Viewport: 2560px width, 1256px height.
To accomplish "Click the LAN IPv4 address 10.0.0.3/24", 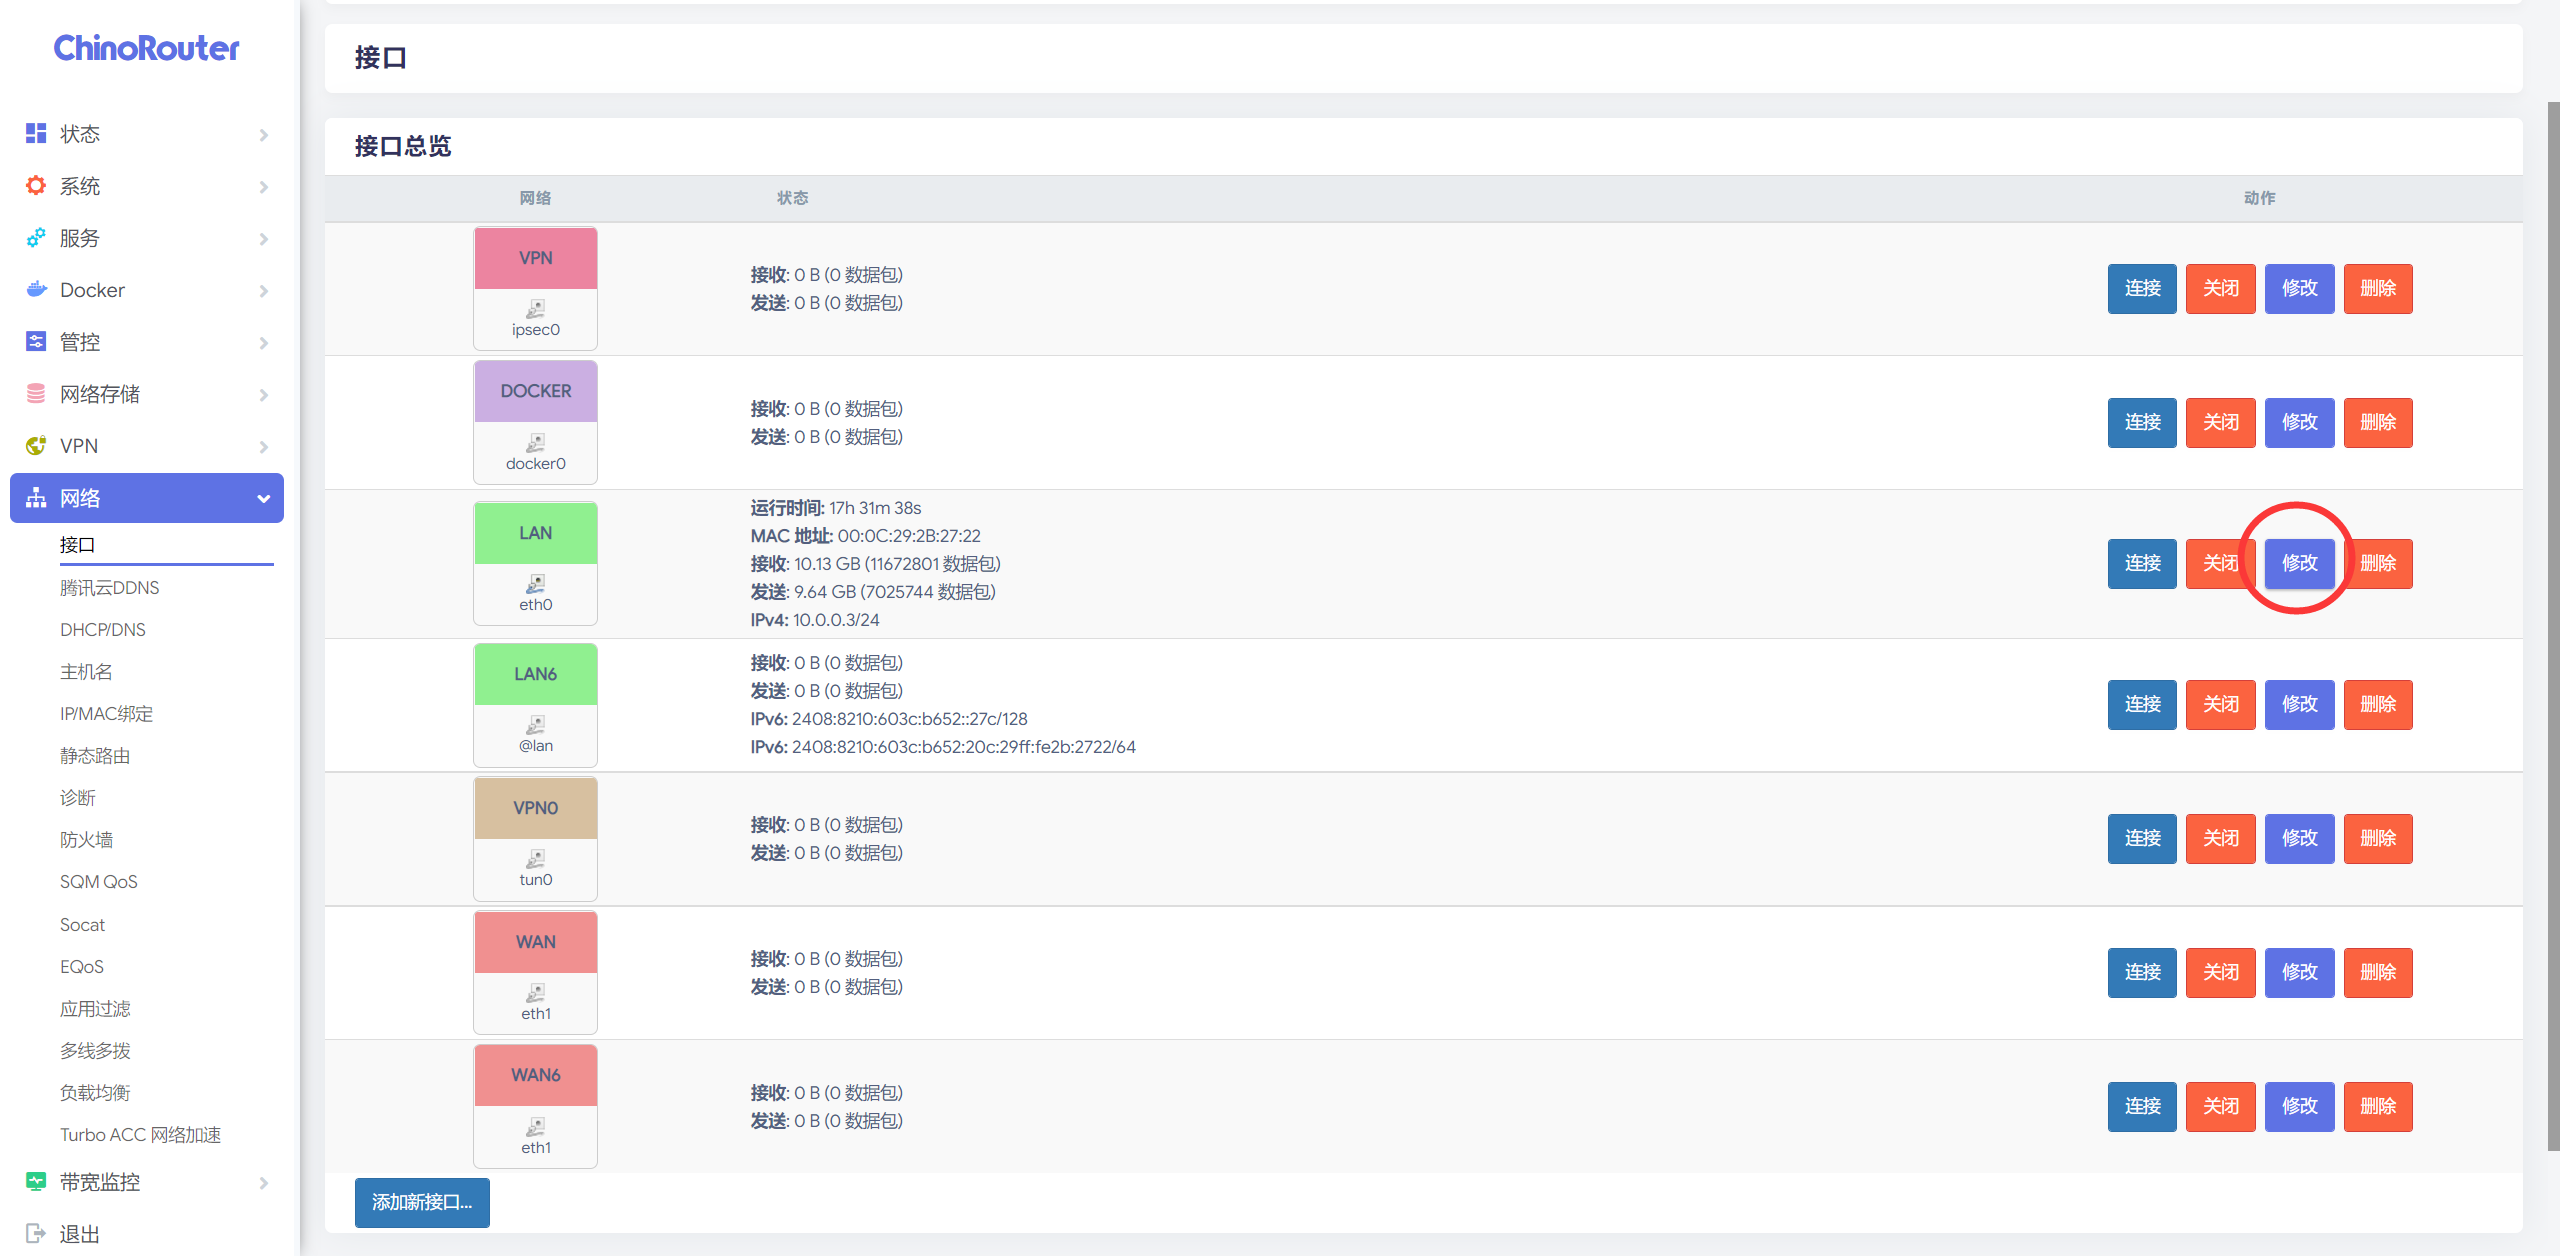I will (x=836, y=620).
